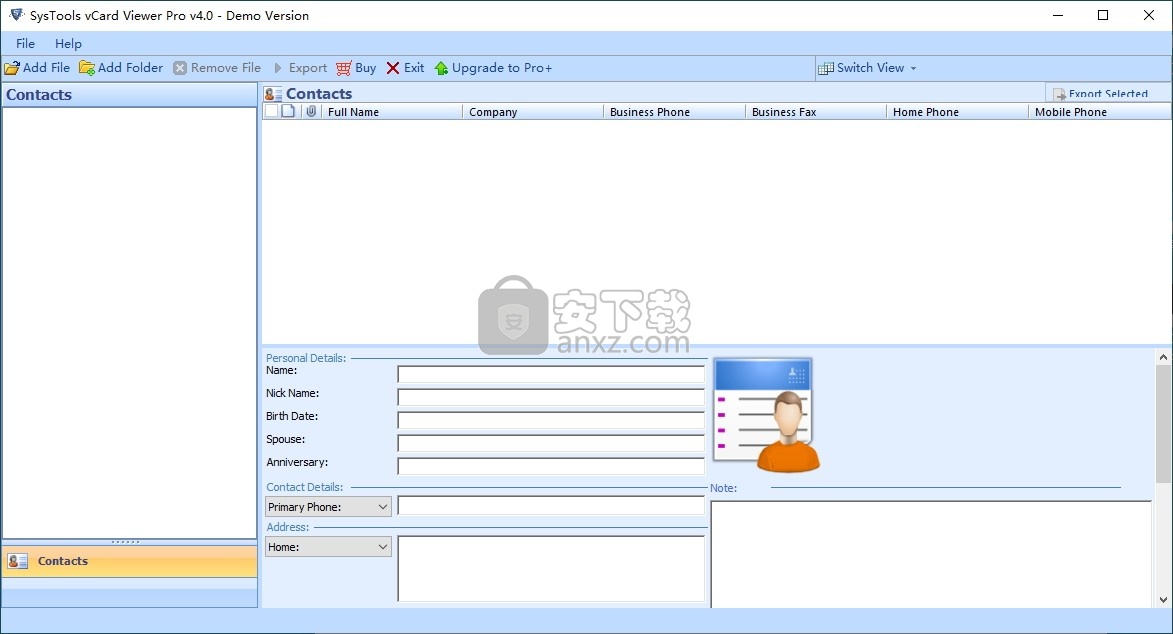Sort by Business Phone column
The height and width of the screenshot is (634, 1173).
point(674,112)
